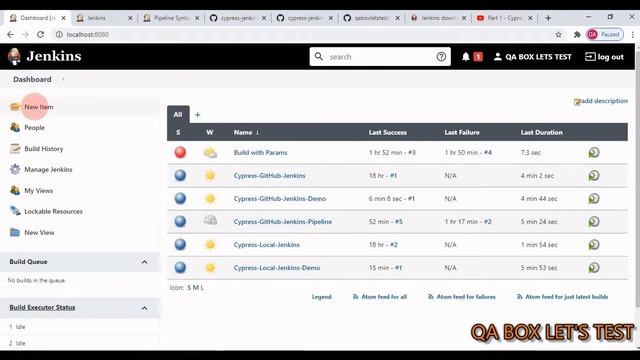Open the Cypress-GitHub-Jenkins job
Image resolution: width=640 pixels, height=360 pixels.
coord(269,176)
